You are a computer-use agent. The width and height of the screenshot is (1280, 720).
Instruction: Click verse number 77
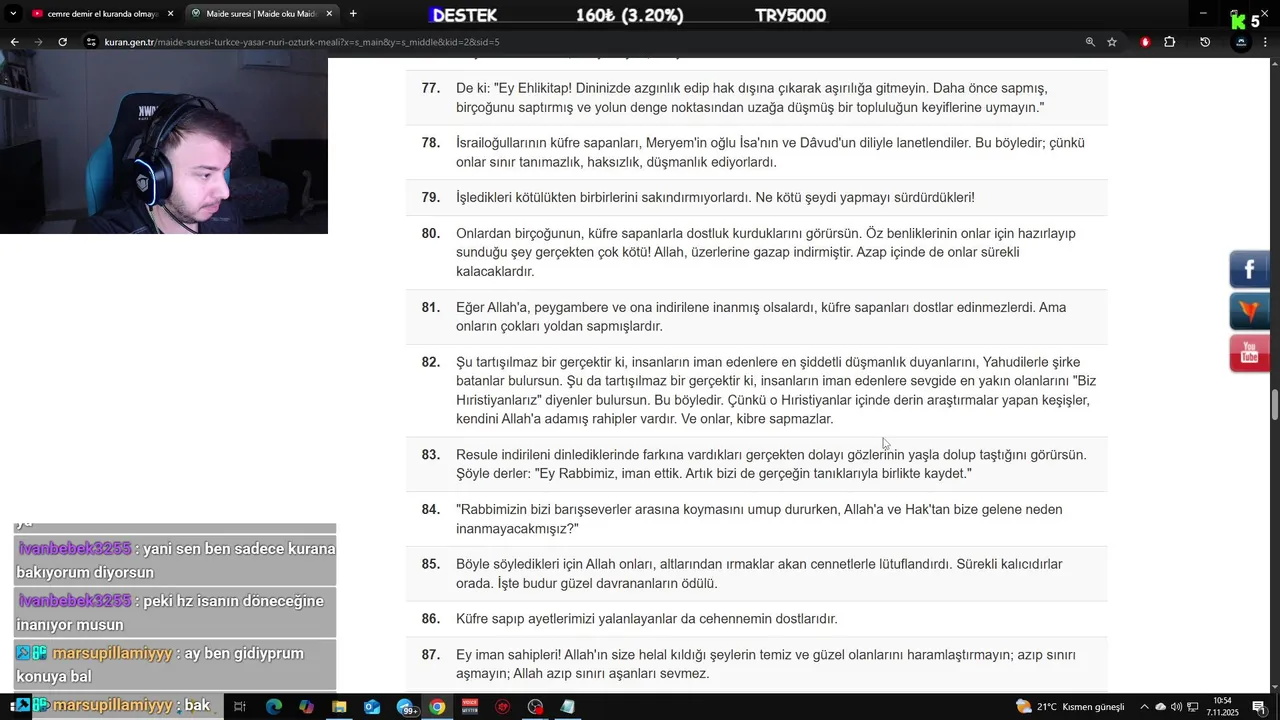(x=430, y=88)
